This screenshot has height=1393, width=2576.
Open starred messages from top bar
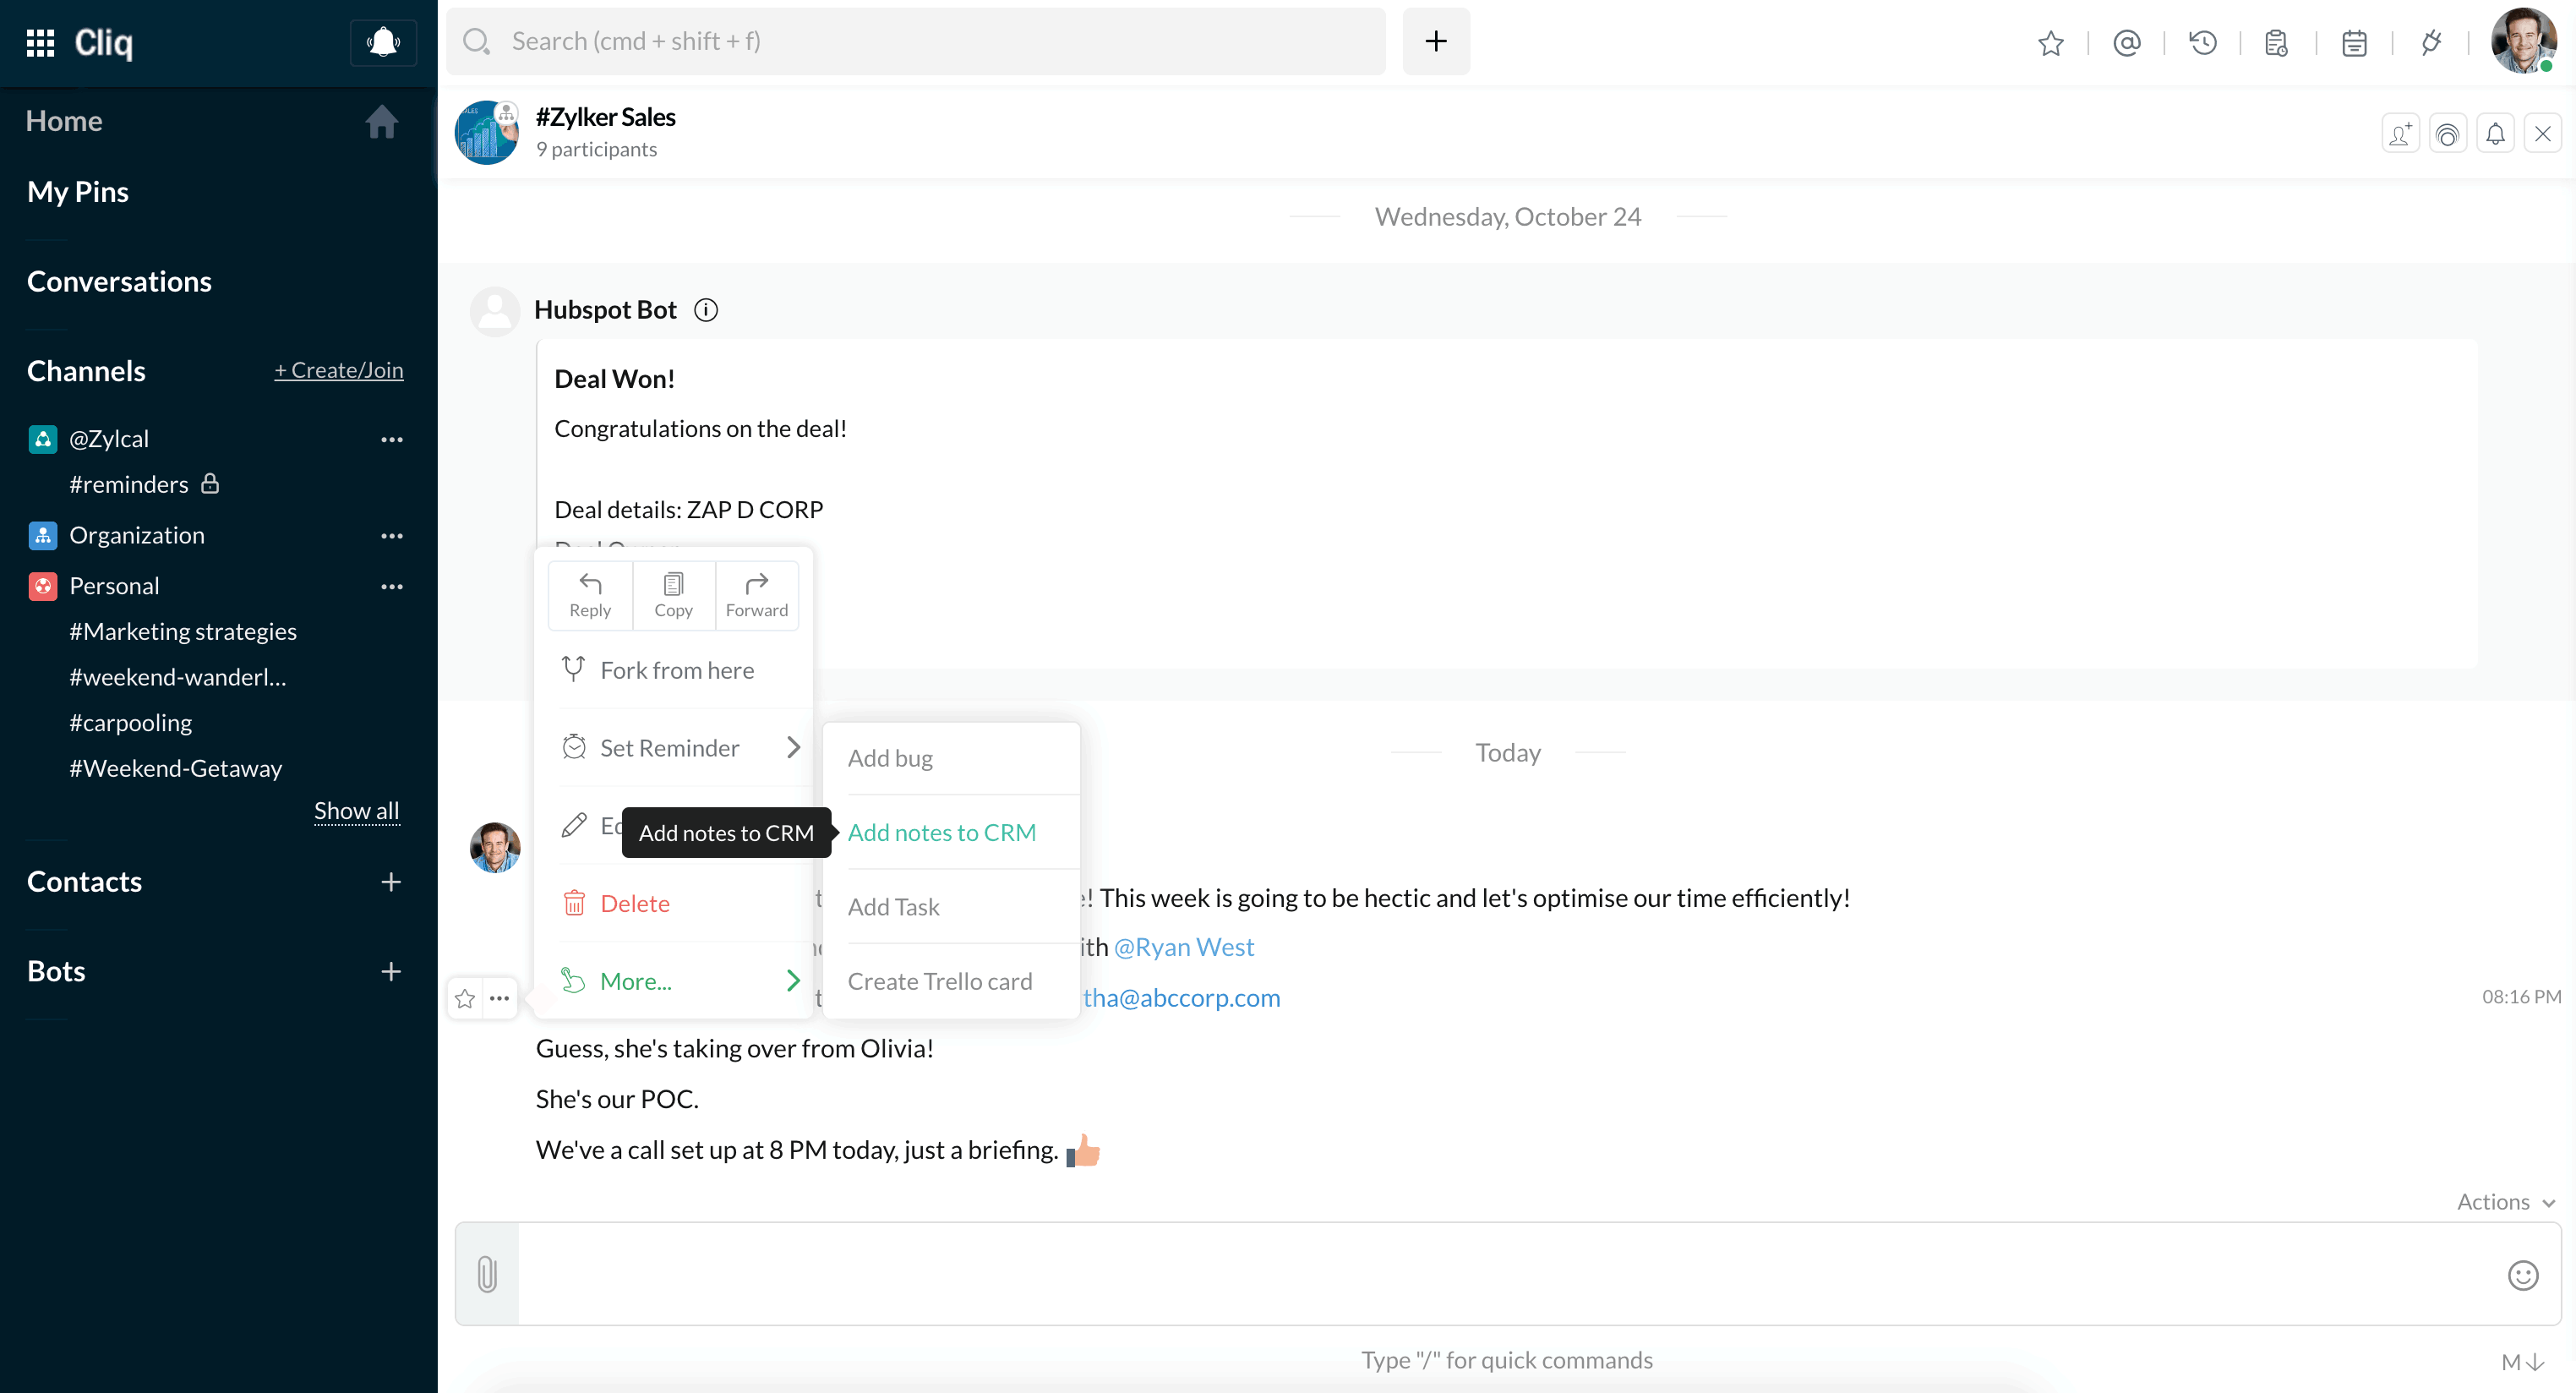coord(2050,42)
